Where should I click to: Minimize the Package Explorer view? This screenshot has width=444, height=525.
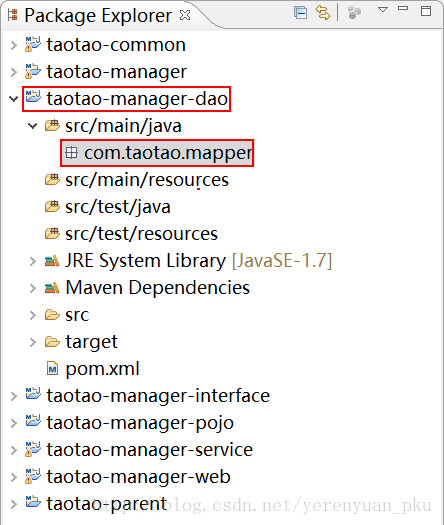point(403,8)
